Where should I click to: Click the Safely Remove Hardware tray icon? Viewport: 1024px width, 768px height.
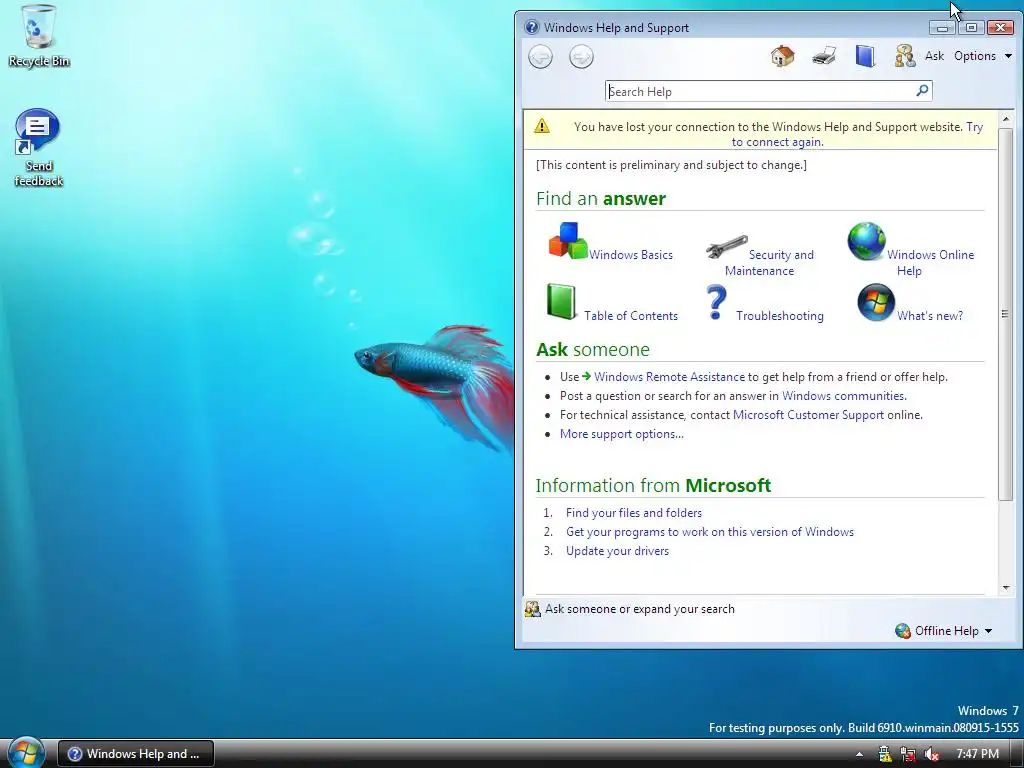pos(885,754)
